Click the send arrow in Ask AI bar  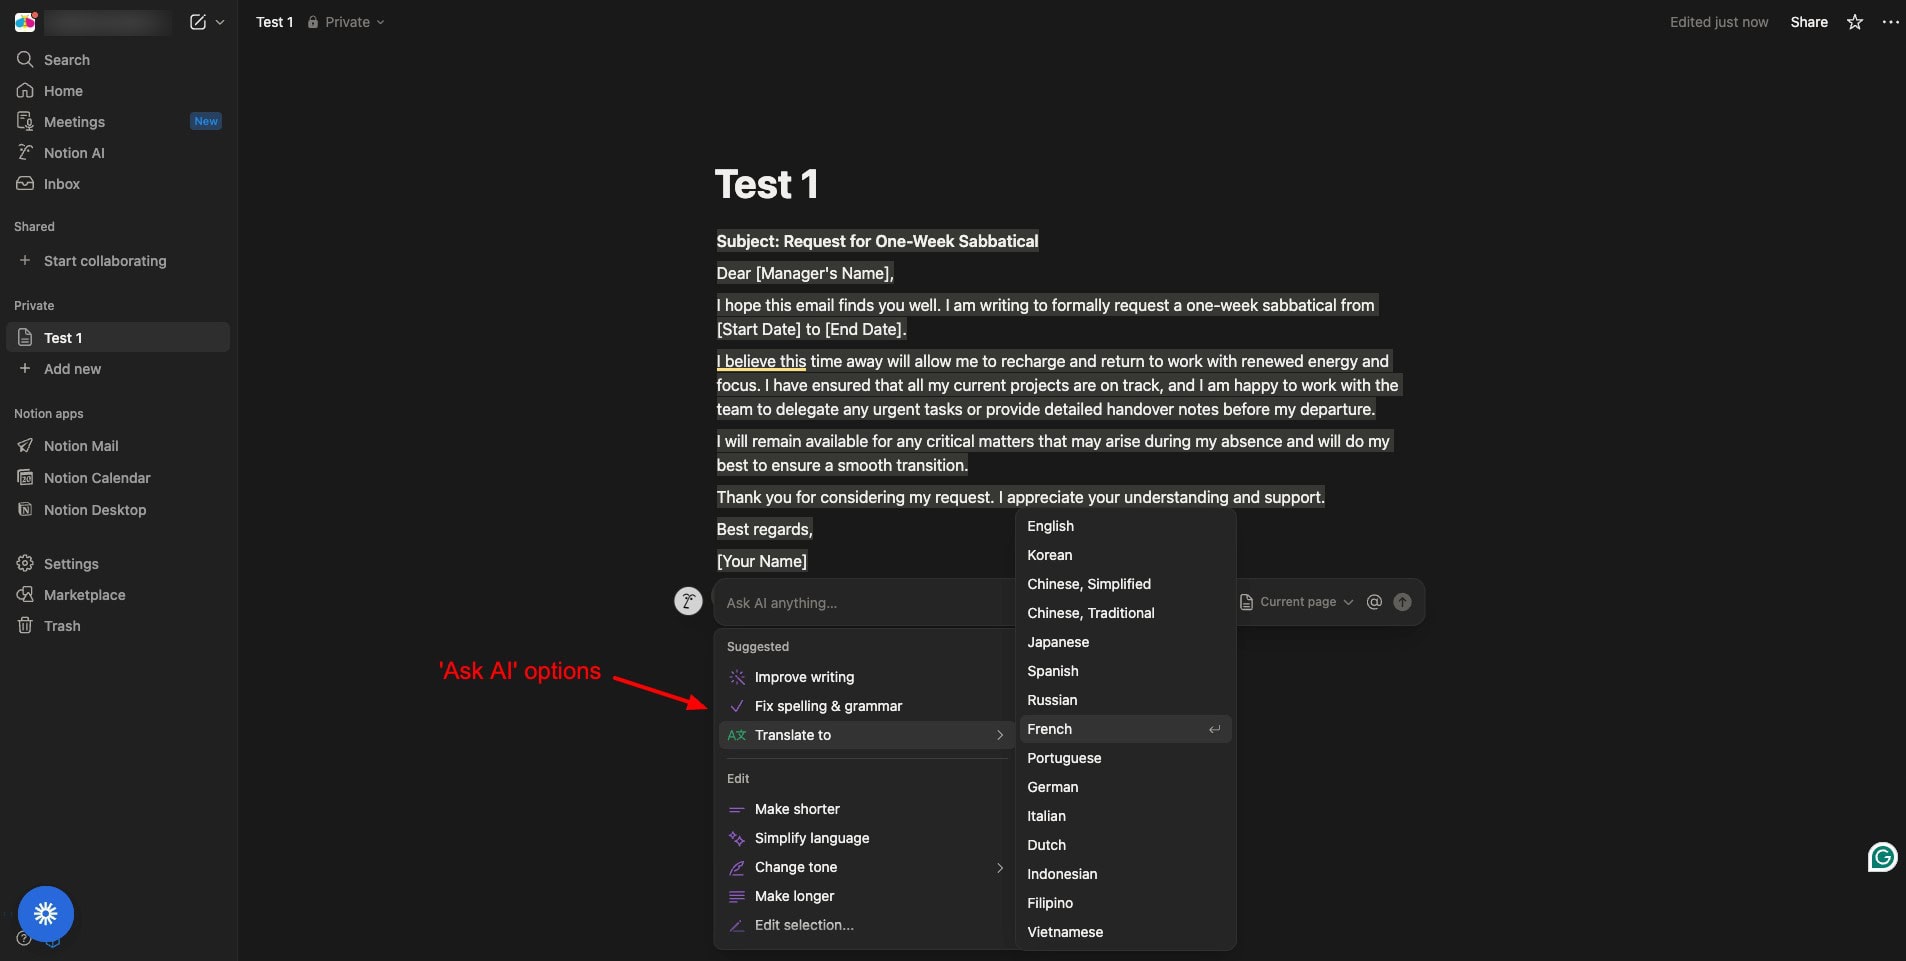pos(1402,602)
